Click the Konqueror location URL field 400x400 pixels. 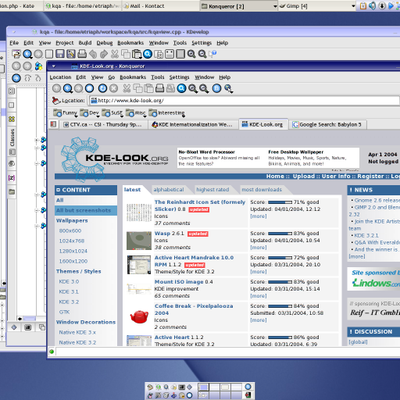click(244, 100)
